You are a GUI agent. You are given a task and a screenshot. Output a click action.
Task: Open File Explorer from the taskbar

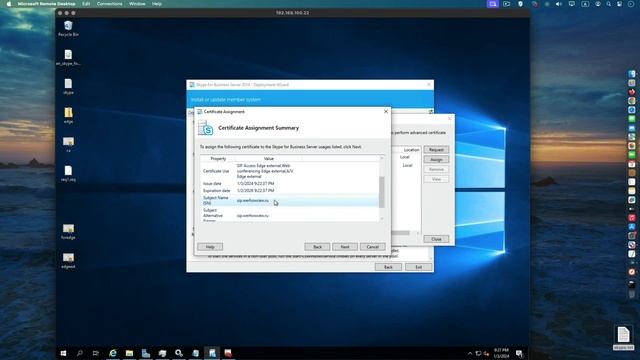coord(129,353)
